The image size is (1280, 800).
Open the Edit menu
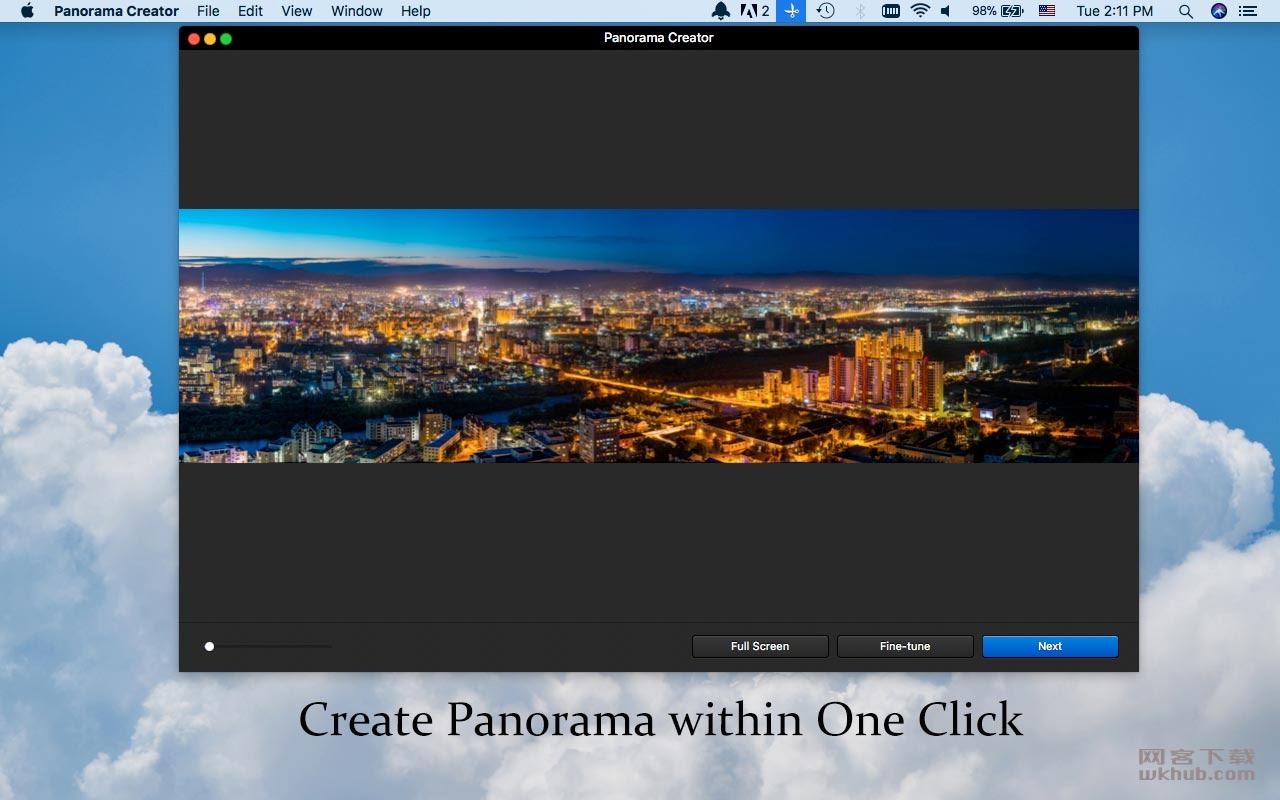[x=250, y=11]
